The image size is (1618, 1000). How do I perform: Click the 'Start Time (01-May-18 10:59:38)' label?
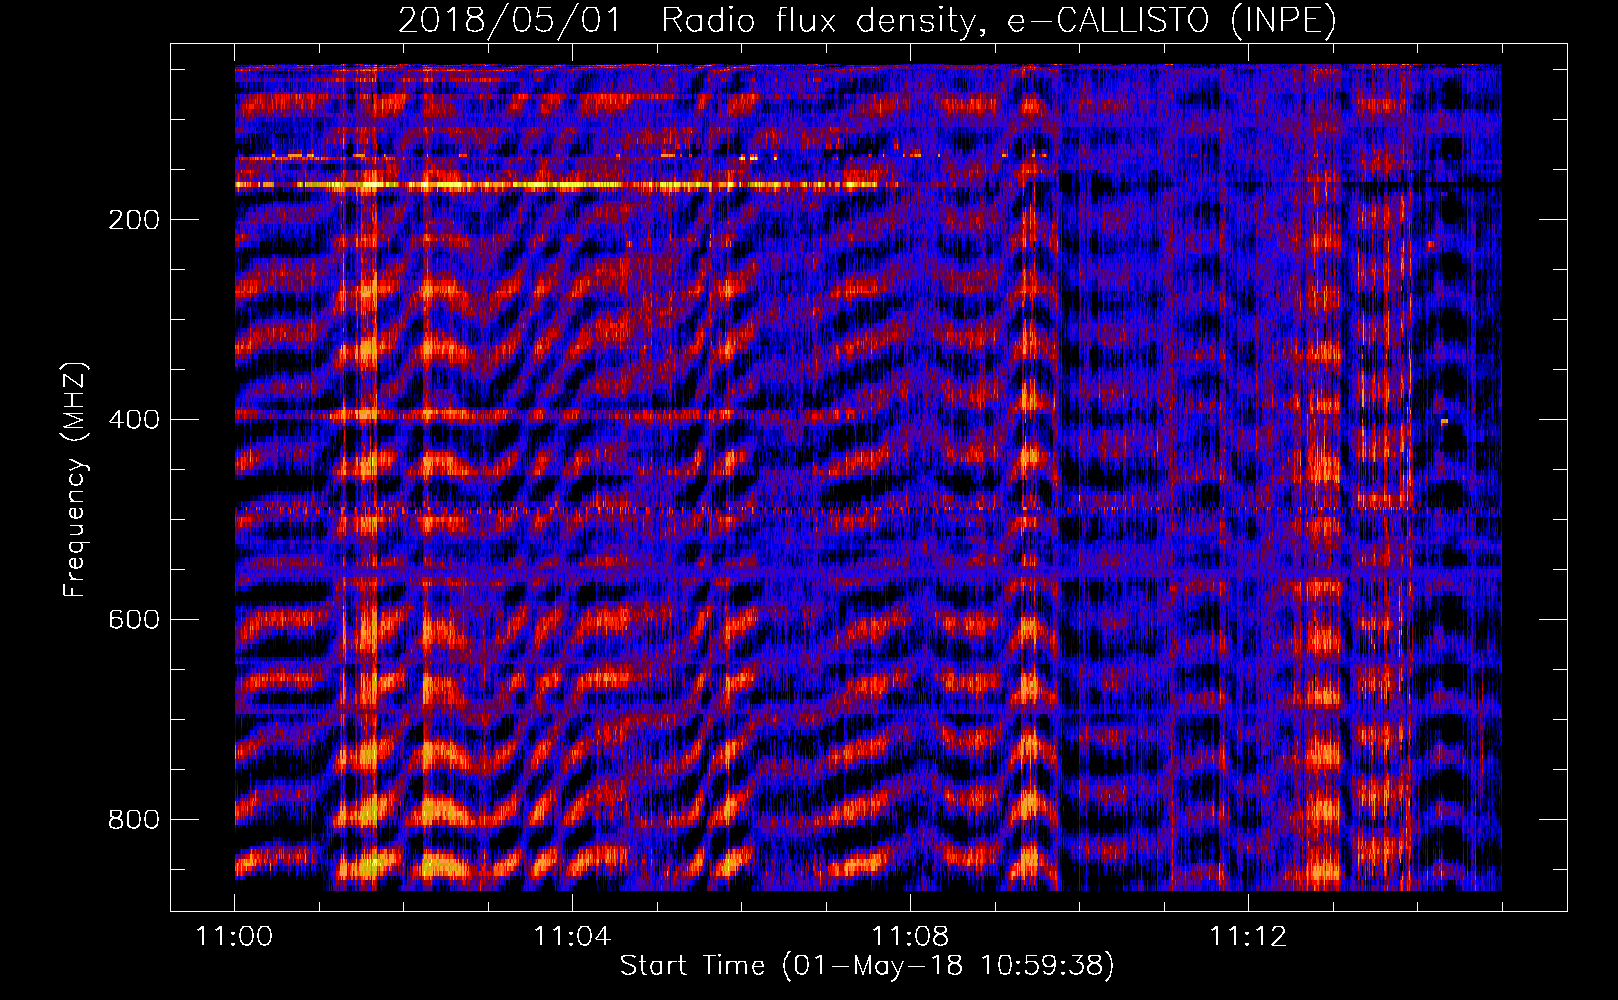click(x=867, y=966)
